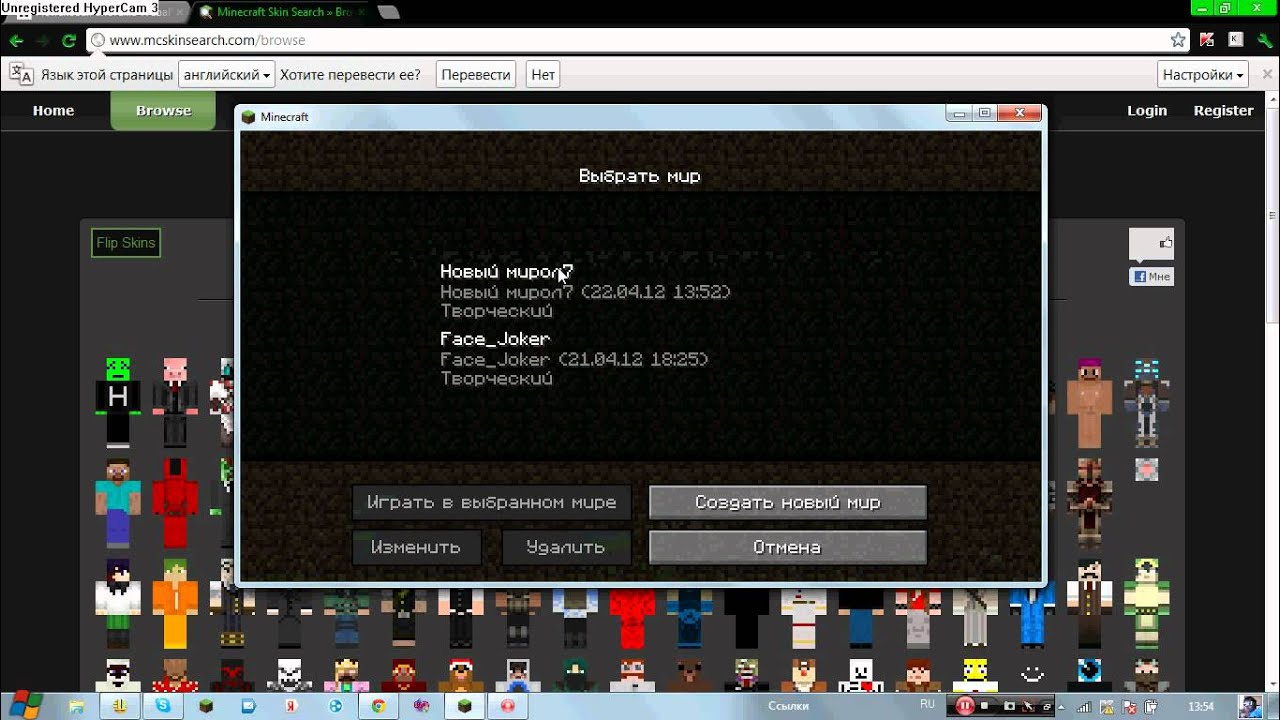This screenshot has height=720, width=1280.
Task: Open the taskbar clock showing 13:54
Action: point(1200,707)
